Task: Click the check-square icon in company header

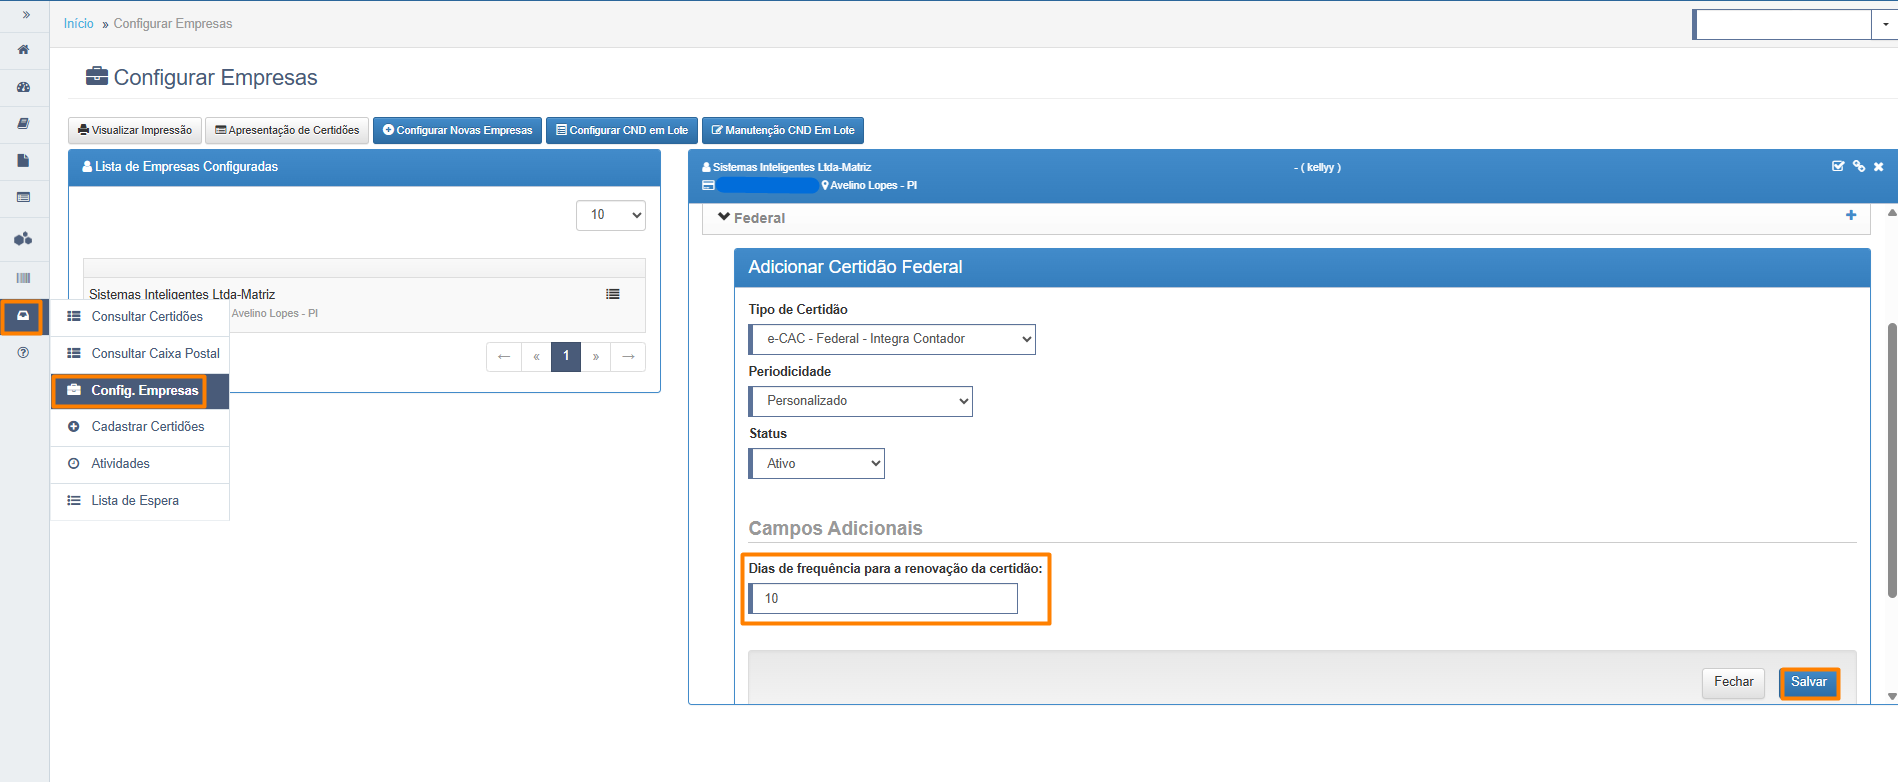Action: point(1837,167)
